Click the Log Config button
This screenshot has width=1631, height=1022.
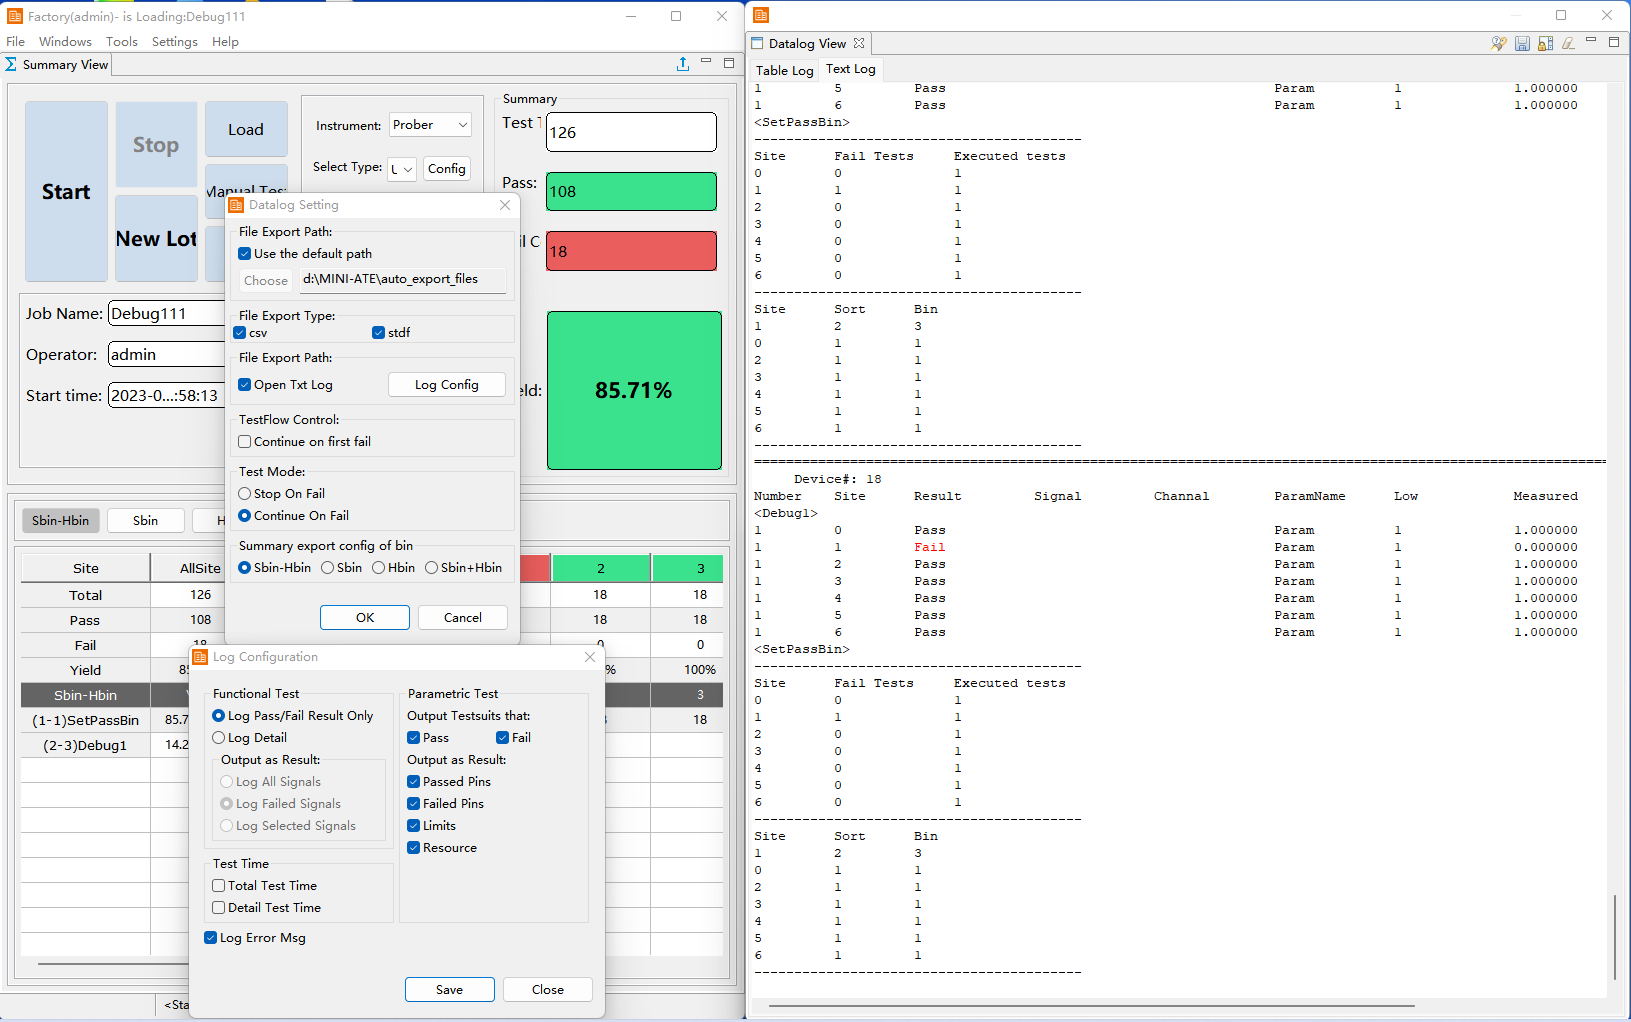pos(446,385)
